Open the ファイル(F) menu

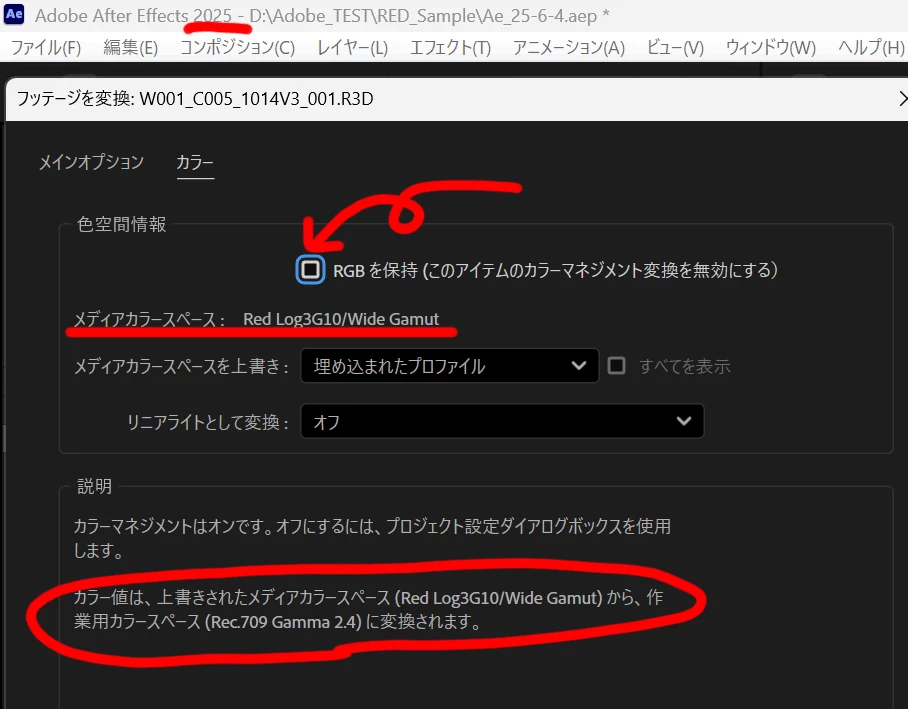coord(46,47)
